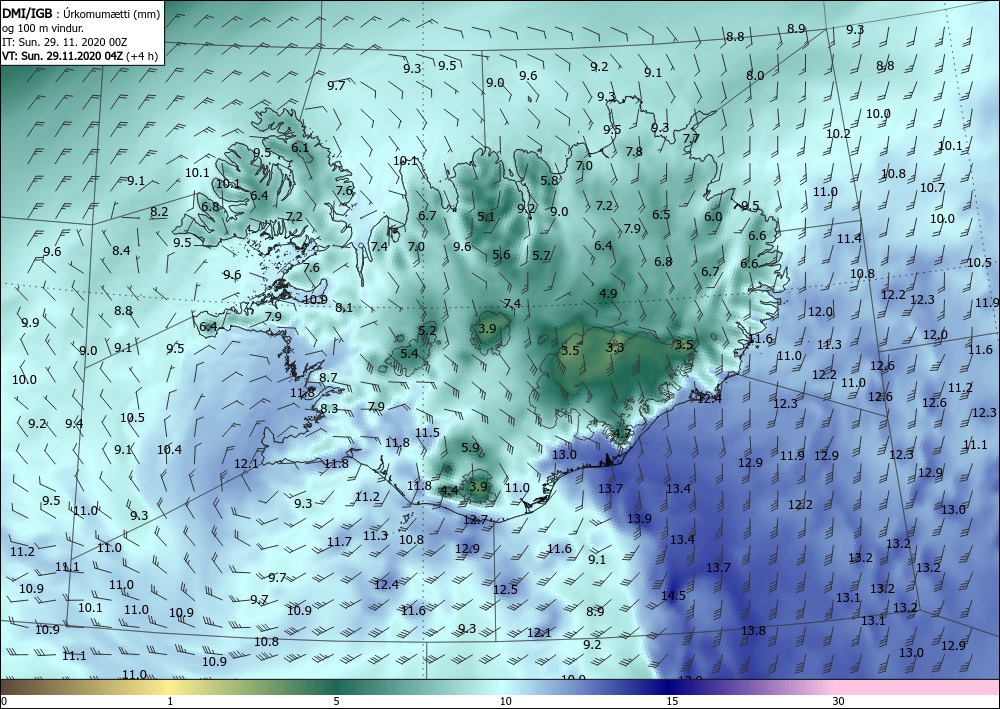The image size is (1000, 709).
Task: Click the colour scale bar at the bottom
Action: 500,687
